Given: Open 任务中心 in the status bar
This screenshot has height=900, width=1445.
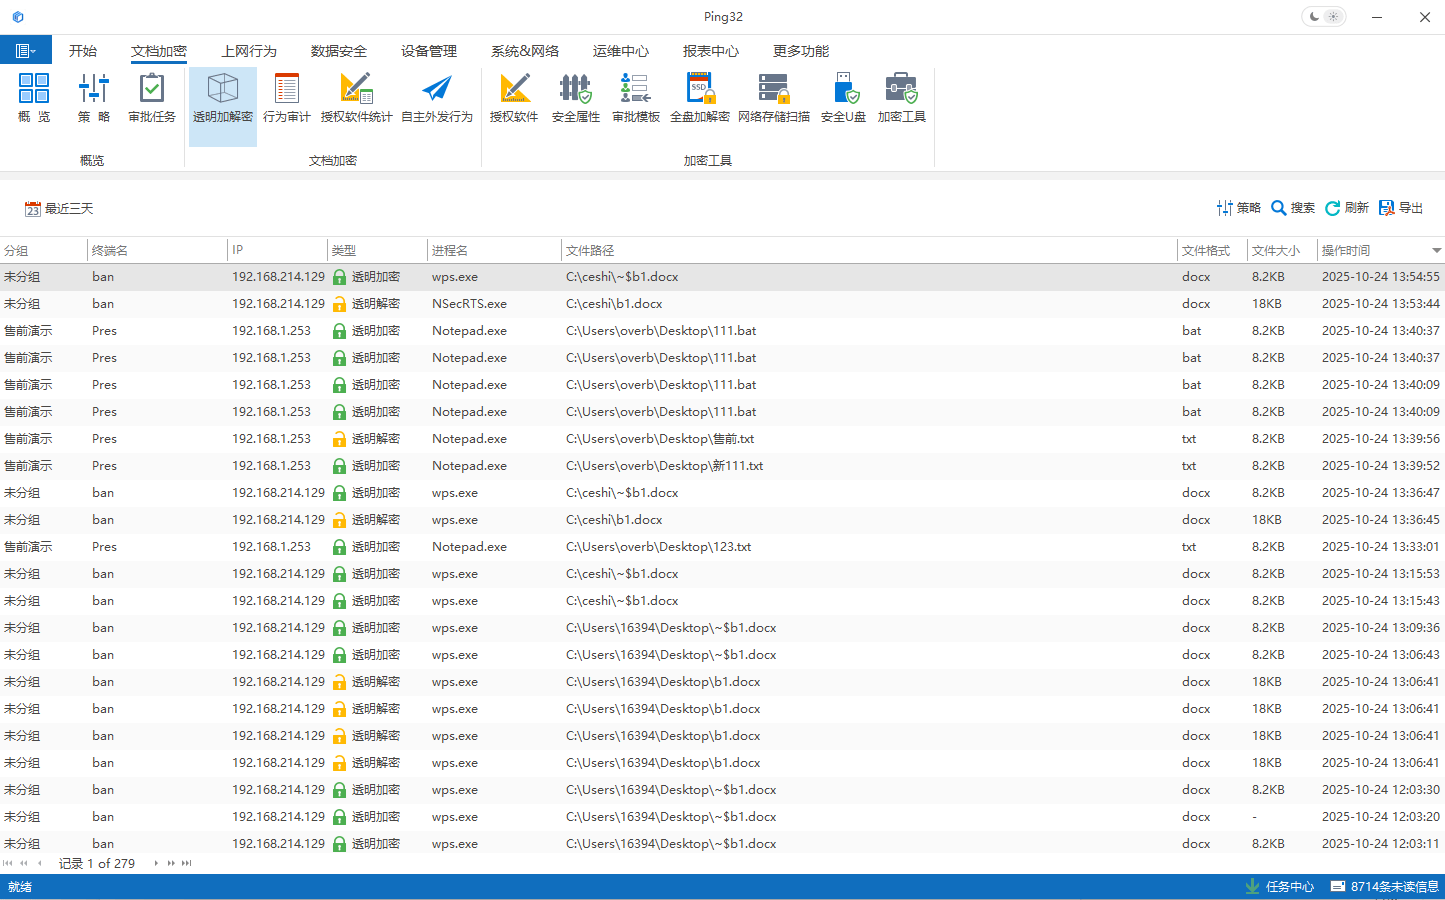Looking at the screenshot, I should coord(1279,887).
